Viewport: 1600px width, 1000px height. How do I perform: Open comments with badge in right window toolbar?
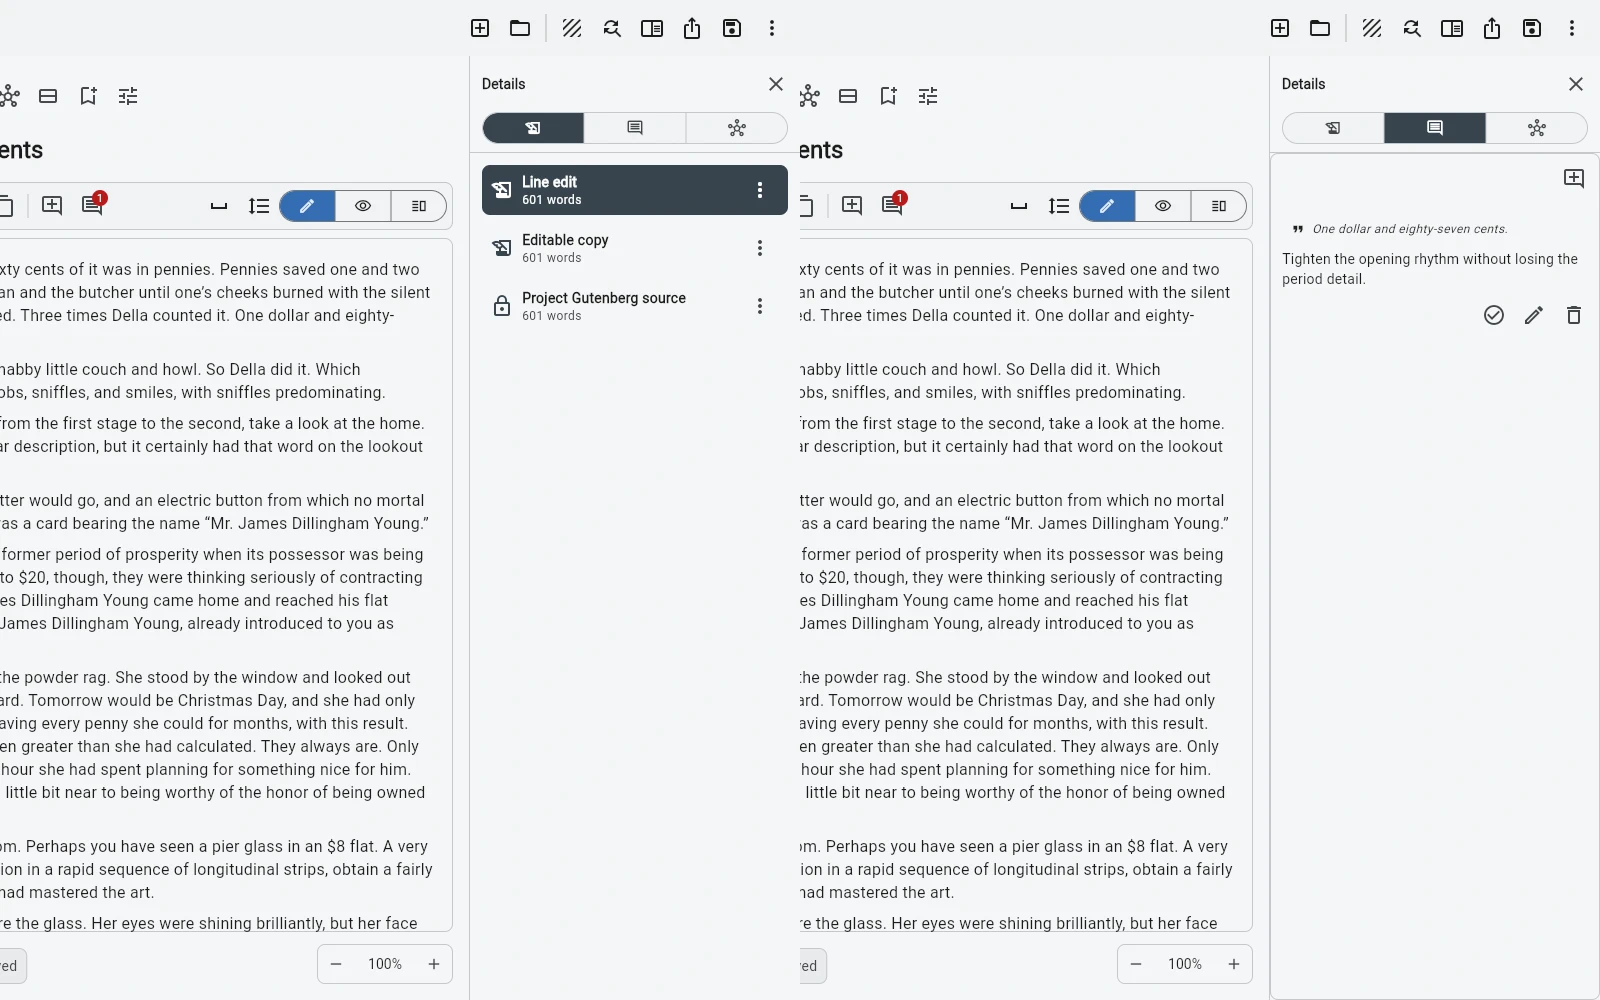click(x=892, y=205)
